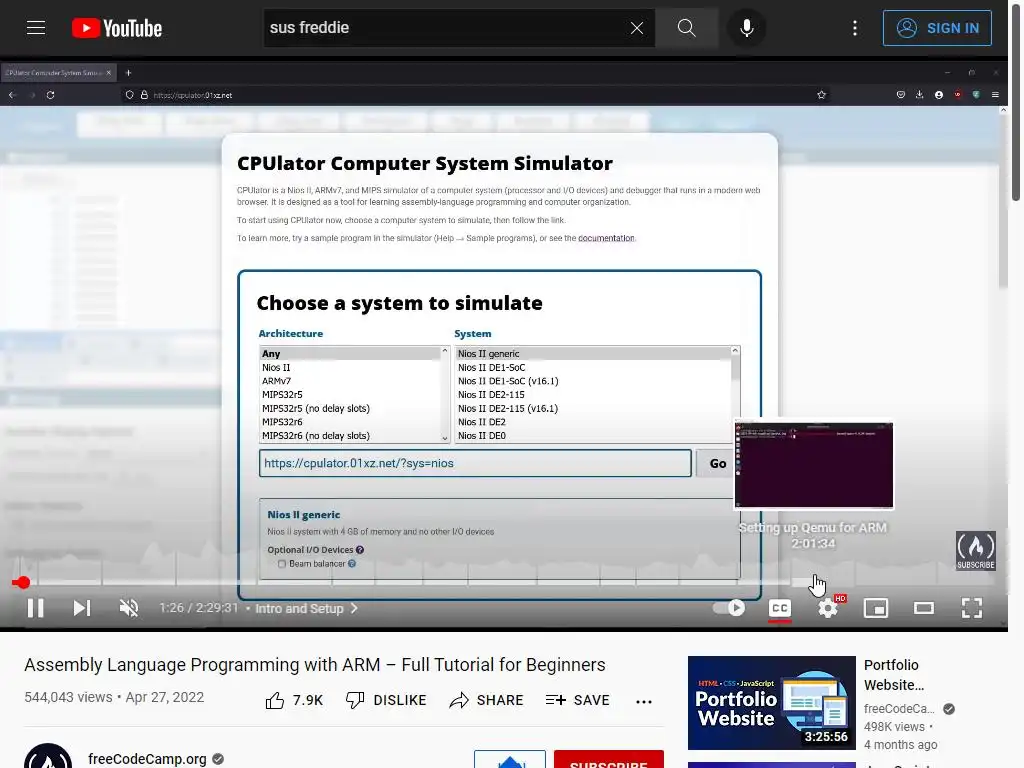Open the three-dot settings menu in header
The image size is (1024, 768).
(854, 28)
